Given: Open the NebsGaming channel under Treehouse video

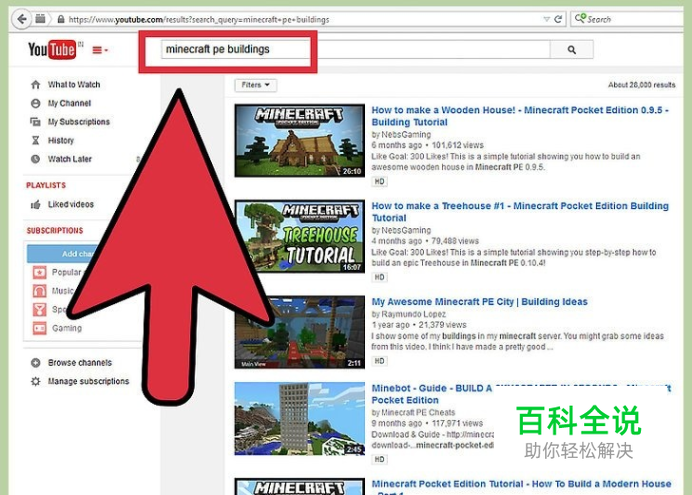Looking at the screenshot, I should (406, 230).
